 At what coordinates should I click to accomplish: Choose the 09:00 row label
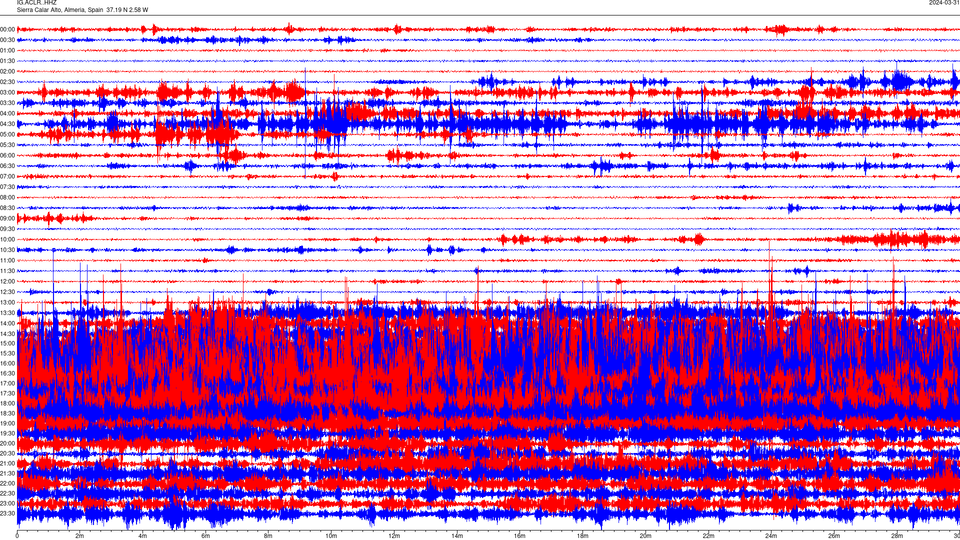(x=8, y=219)
